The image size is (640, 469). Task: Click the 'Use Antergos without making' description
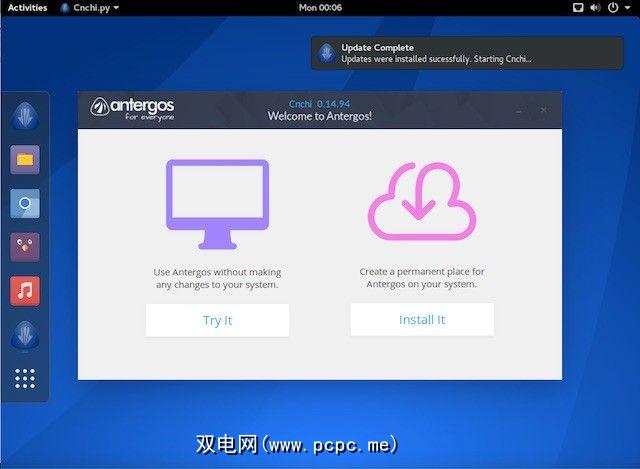[217, 278]
